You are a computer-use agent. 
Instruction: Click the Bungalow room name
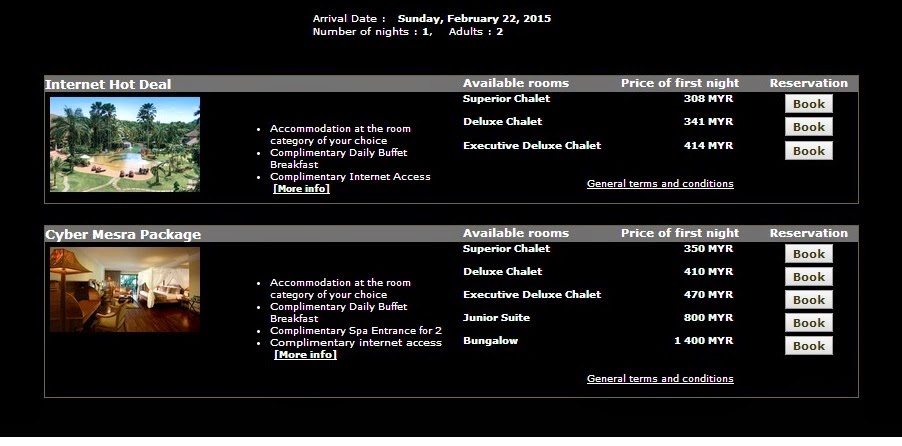coord(490,341)
